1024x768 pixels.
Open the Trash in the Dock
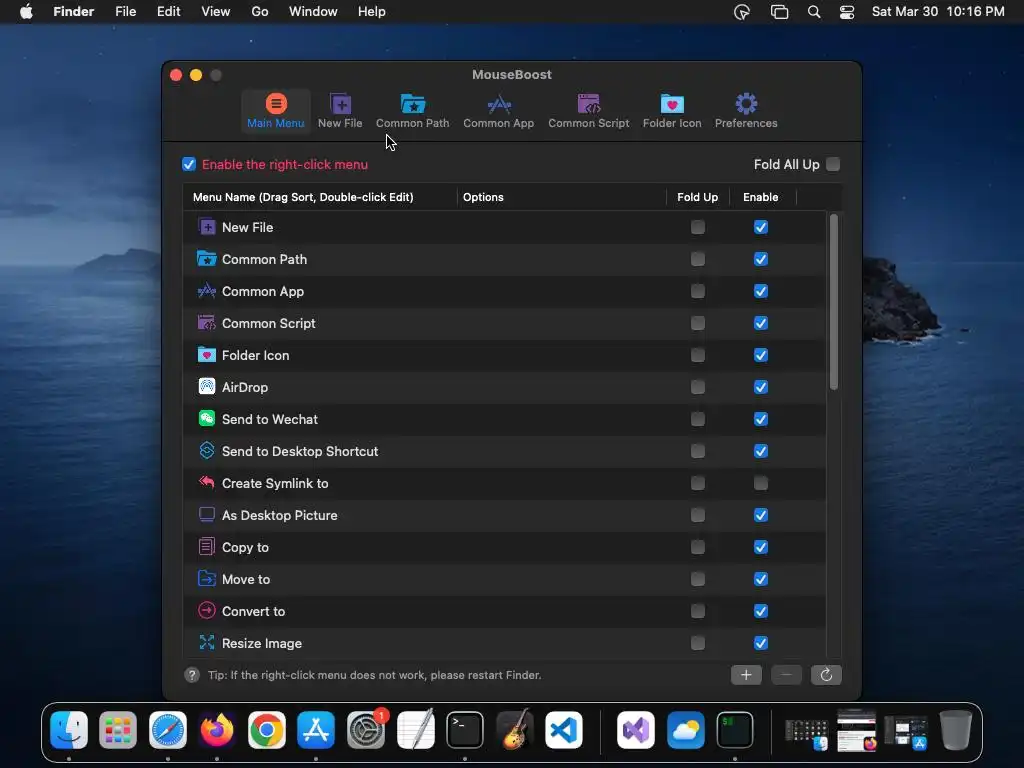click(955, 729)
